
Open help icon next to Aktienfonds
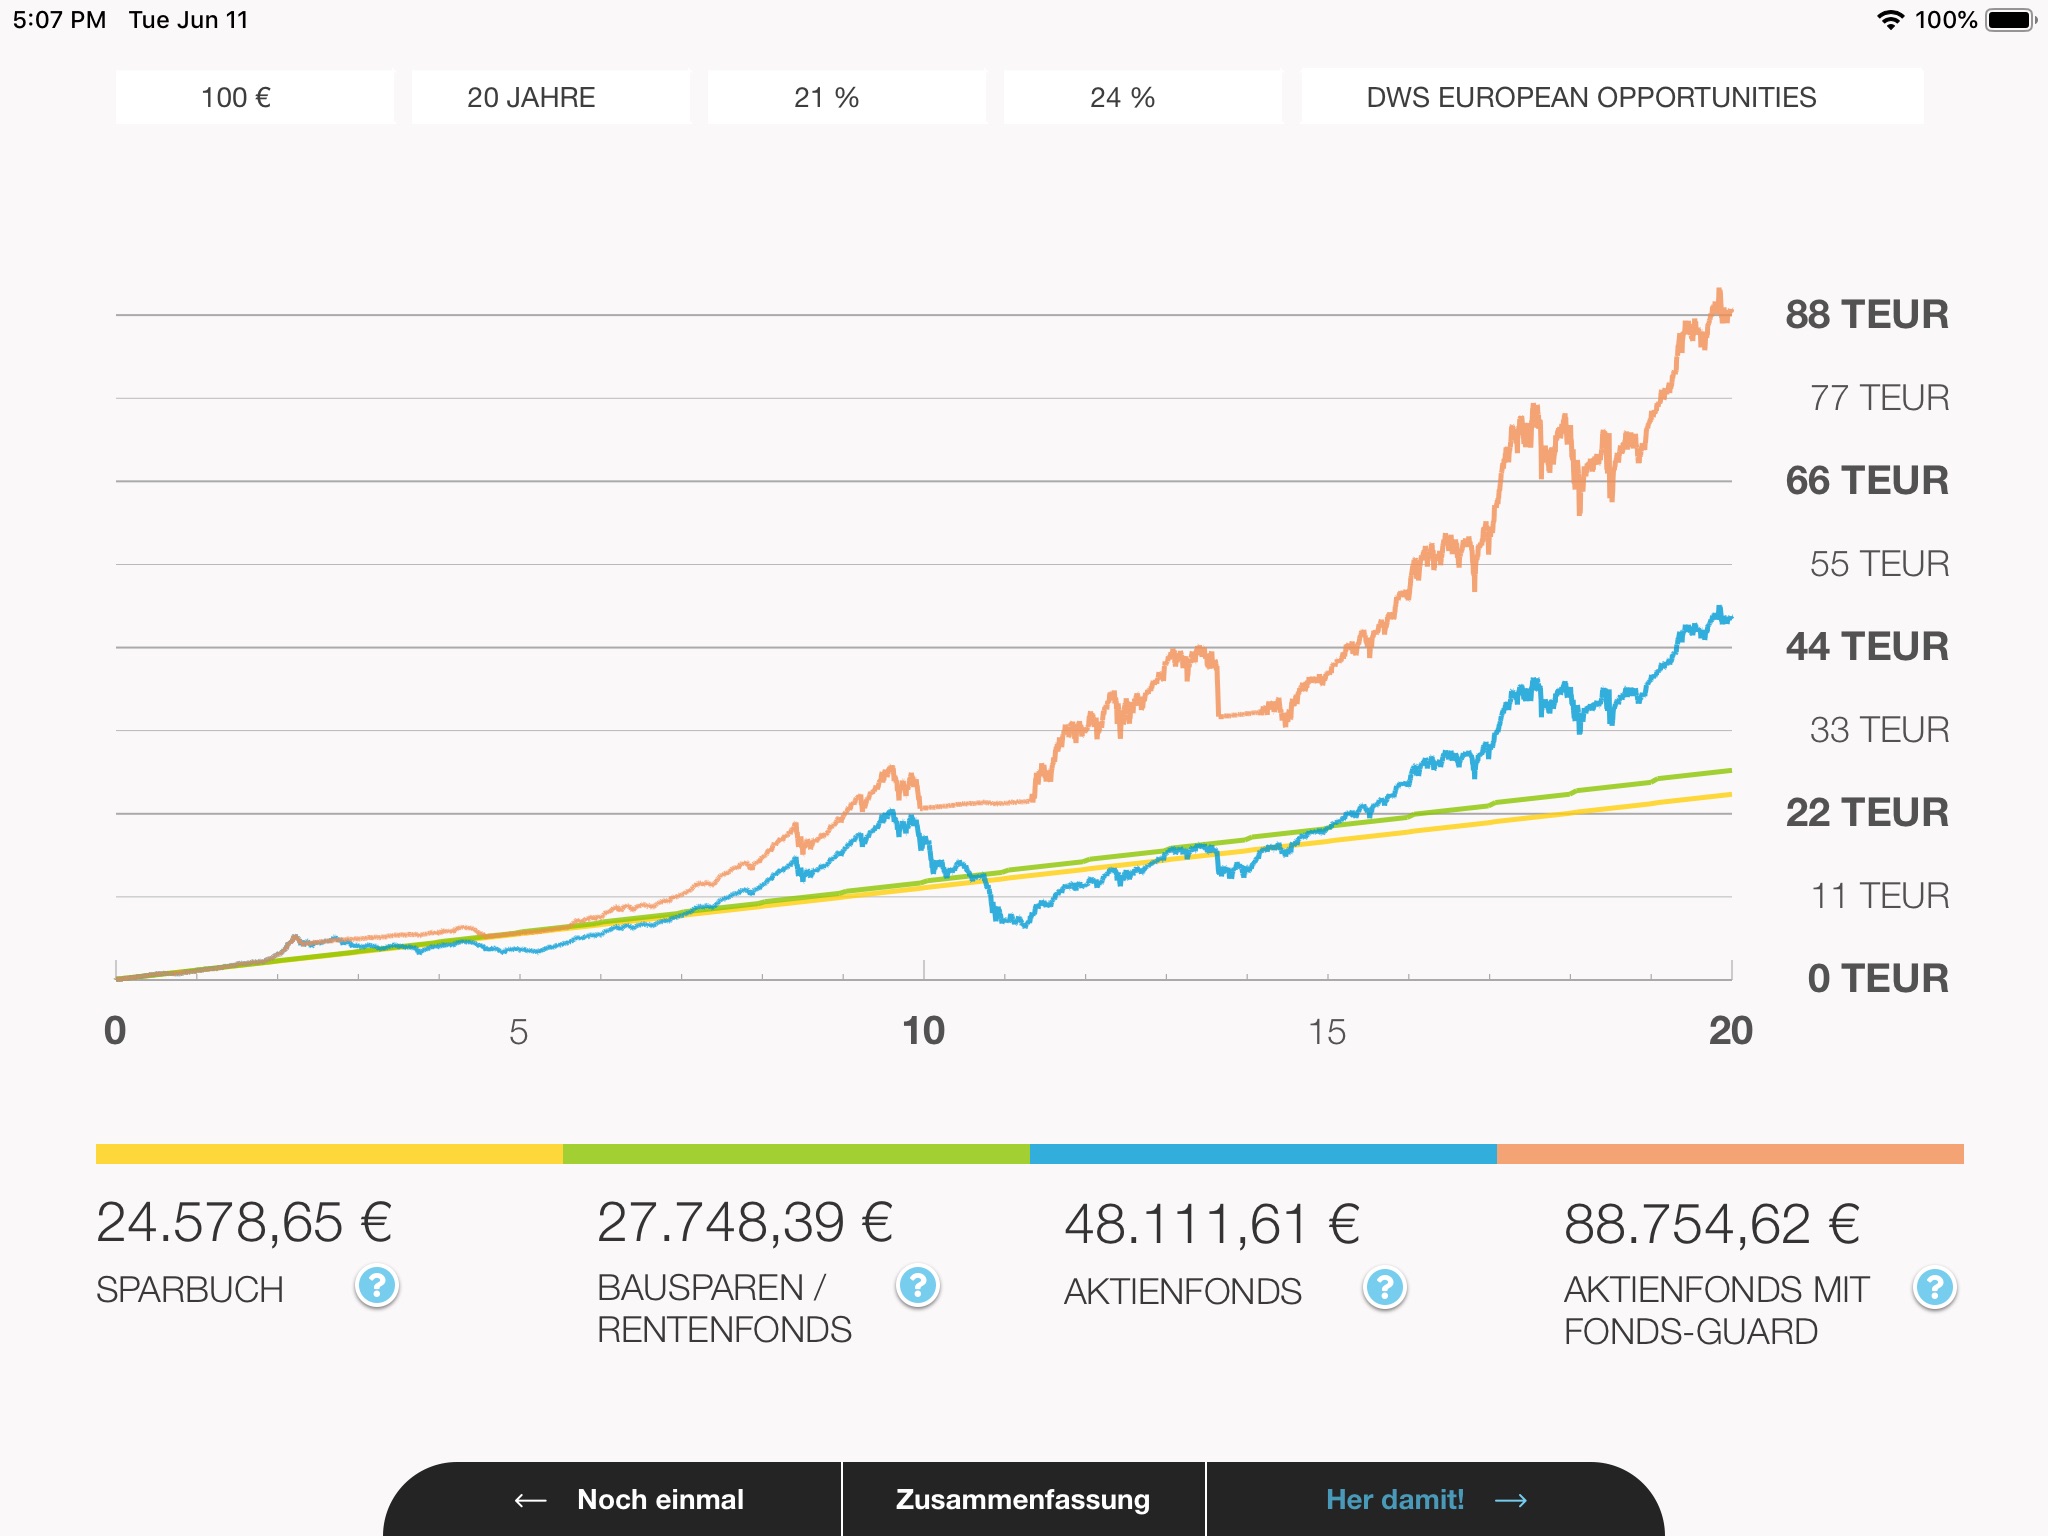[1385, 1288]
